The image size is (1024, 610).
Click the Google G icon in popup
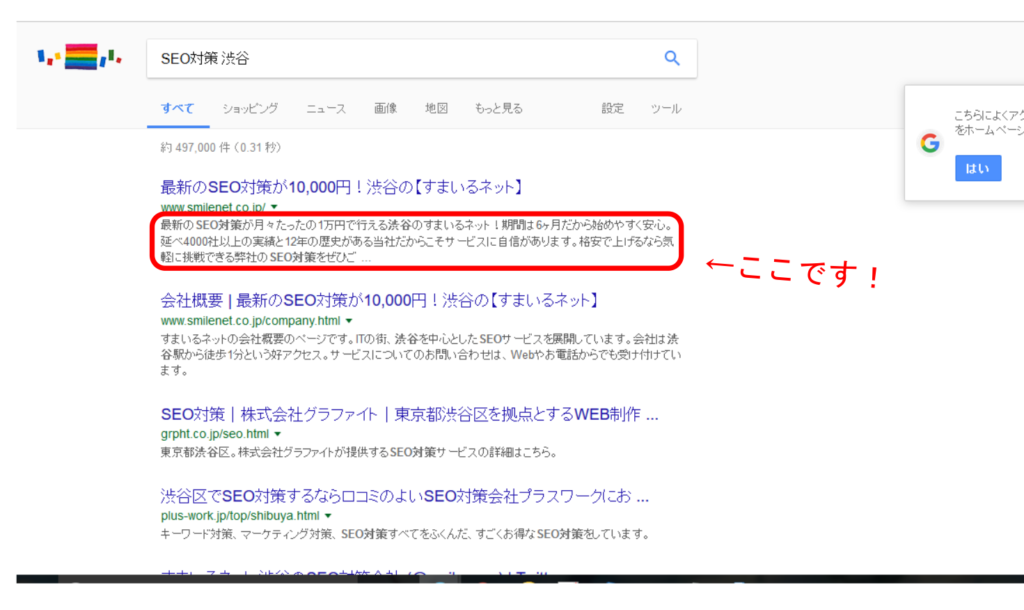[x=930, y=143]
